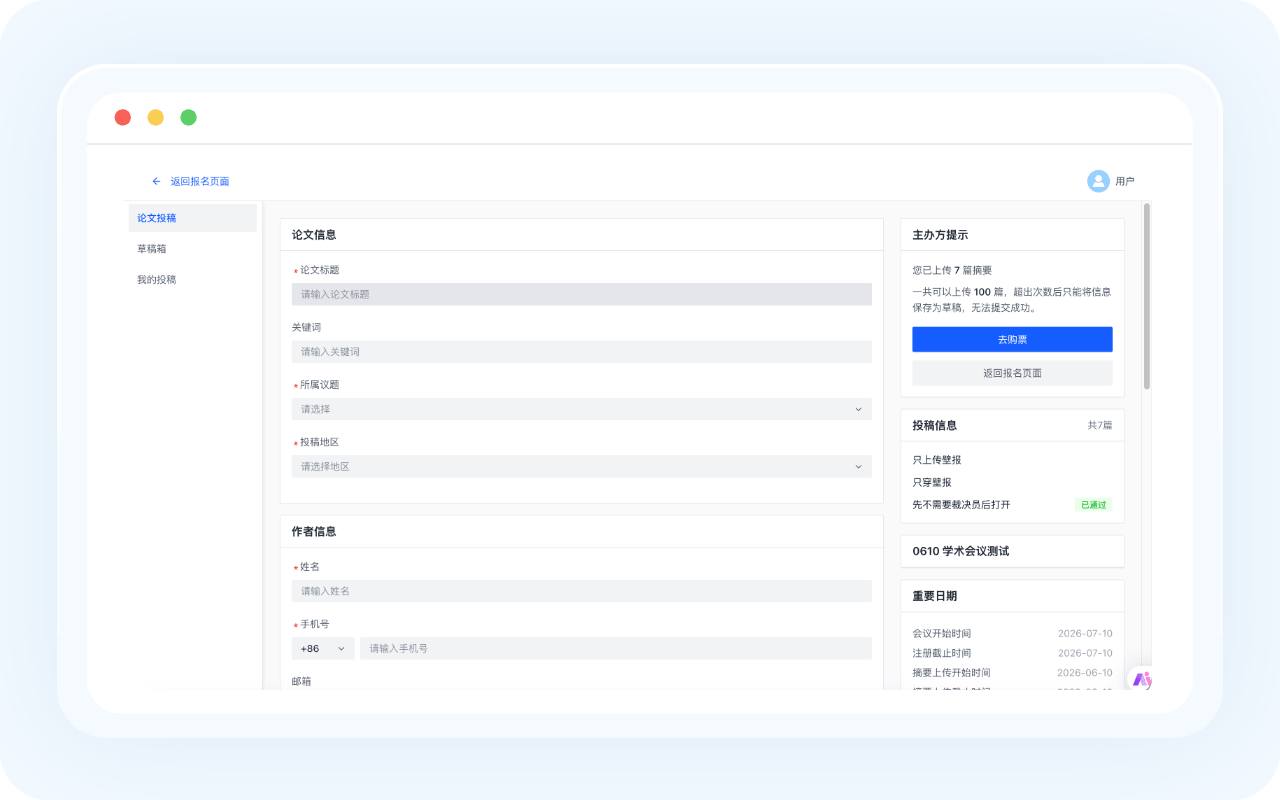Click the 先不需要裁决员后打开 submission entry

[x=961, y=505]
